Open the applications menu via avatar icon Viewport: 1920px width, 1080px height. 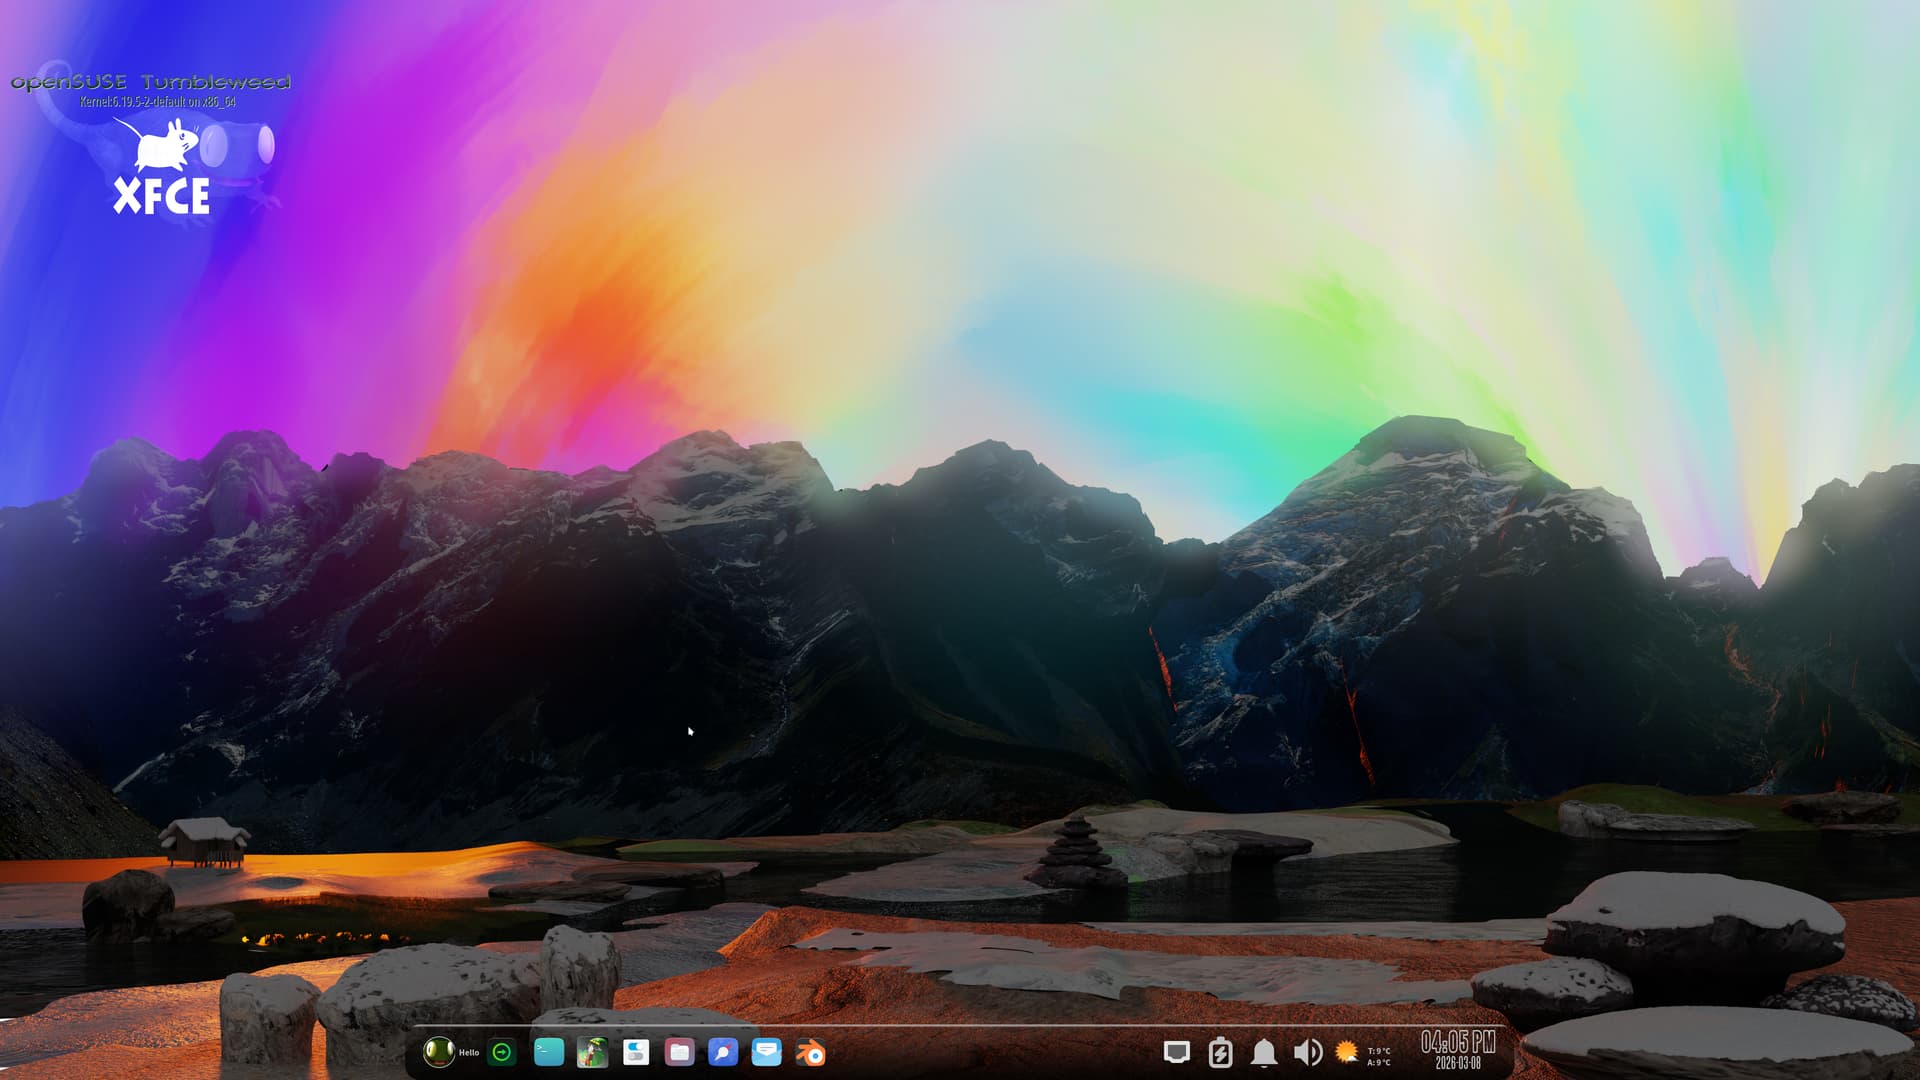click(x=438, y=1052)
